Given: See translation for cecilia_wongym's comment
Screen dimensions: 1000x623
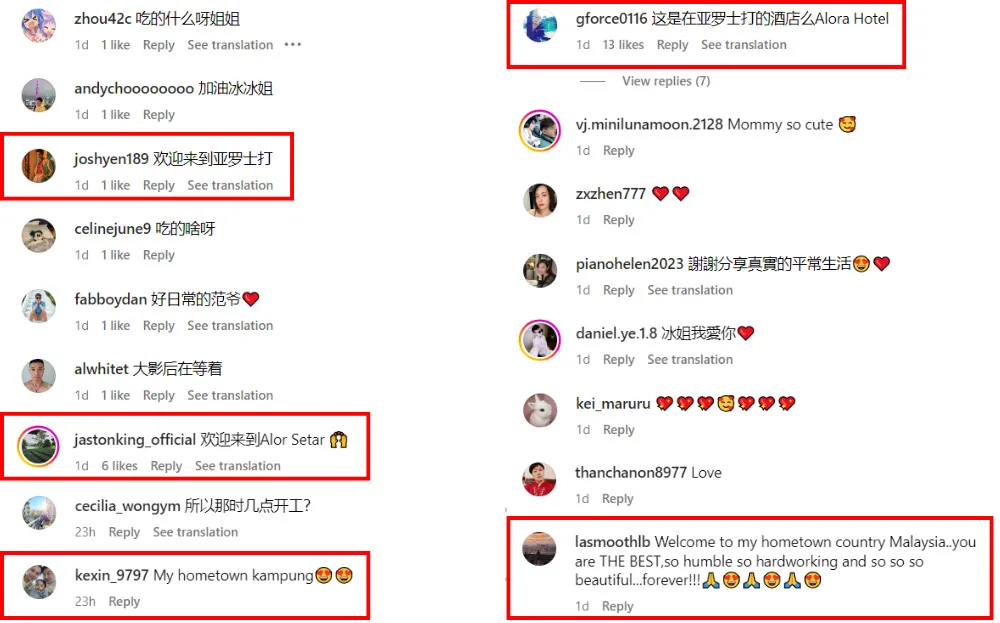Looking at the screenshot, I should (x=195, y=532).
